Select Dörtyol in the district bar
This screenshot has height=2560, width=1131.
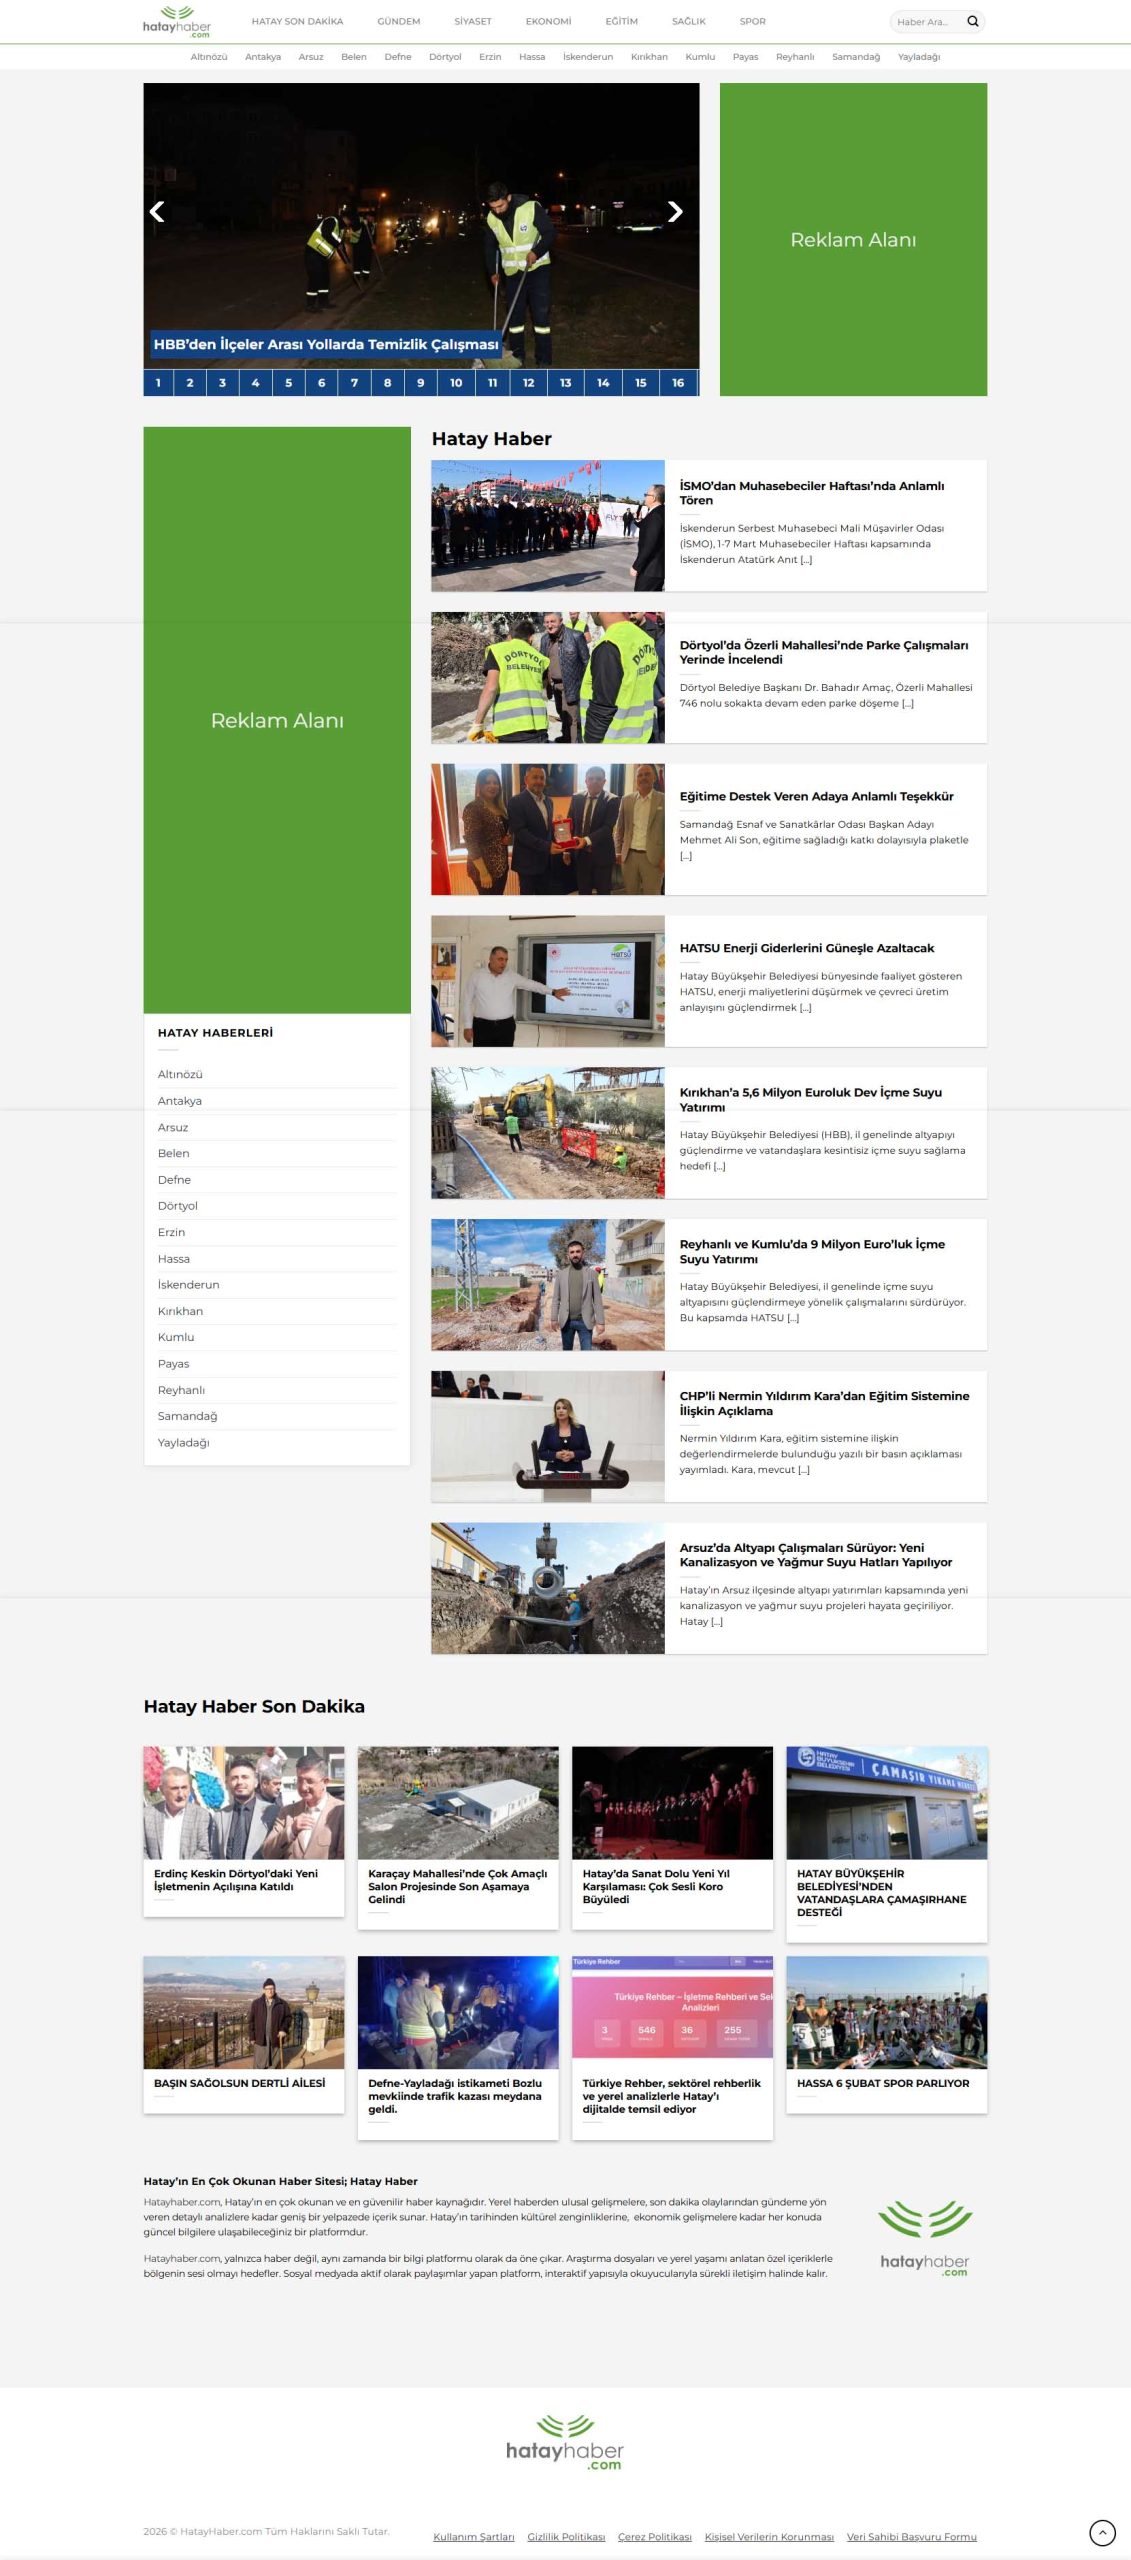tap(445, 57)
